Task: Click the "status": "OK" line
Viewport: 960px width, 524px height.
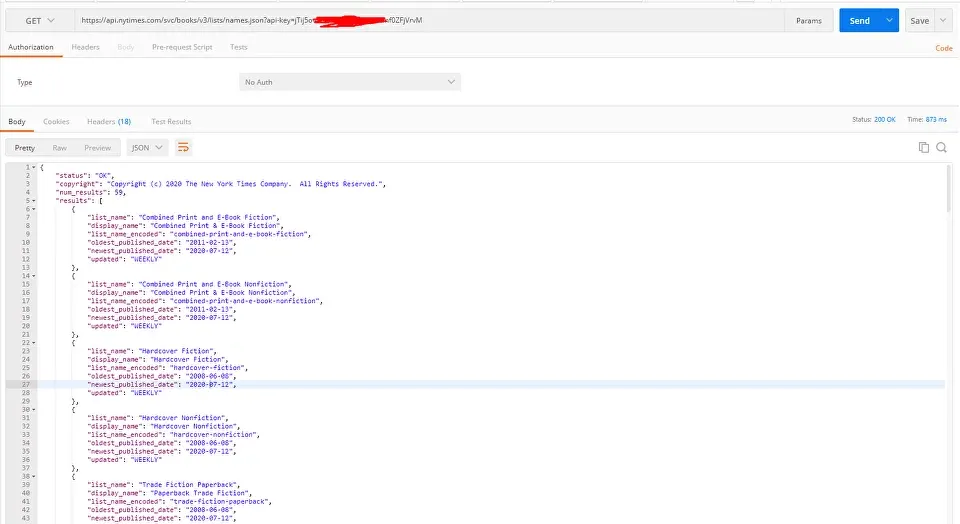Action: point(84,176)
